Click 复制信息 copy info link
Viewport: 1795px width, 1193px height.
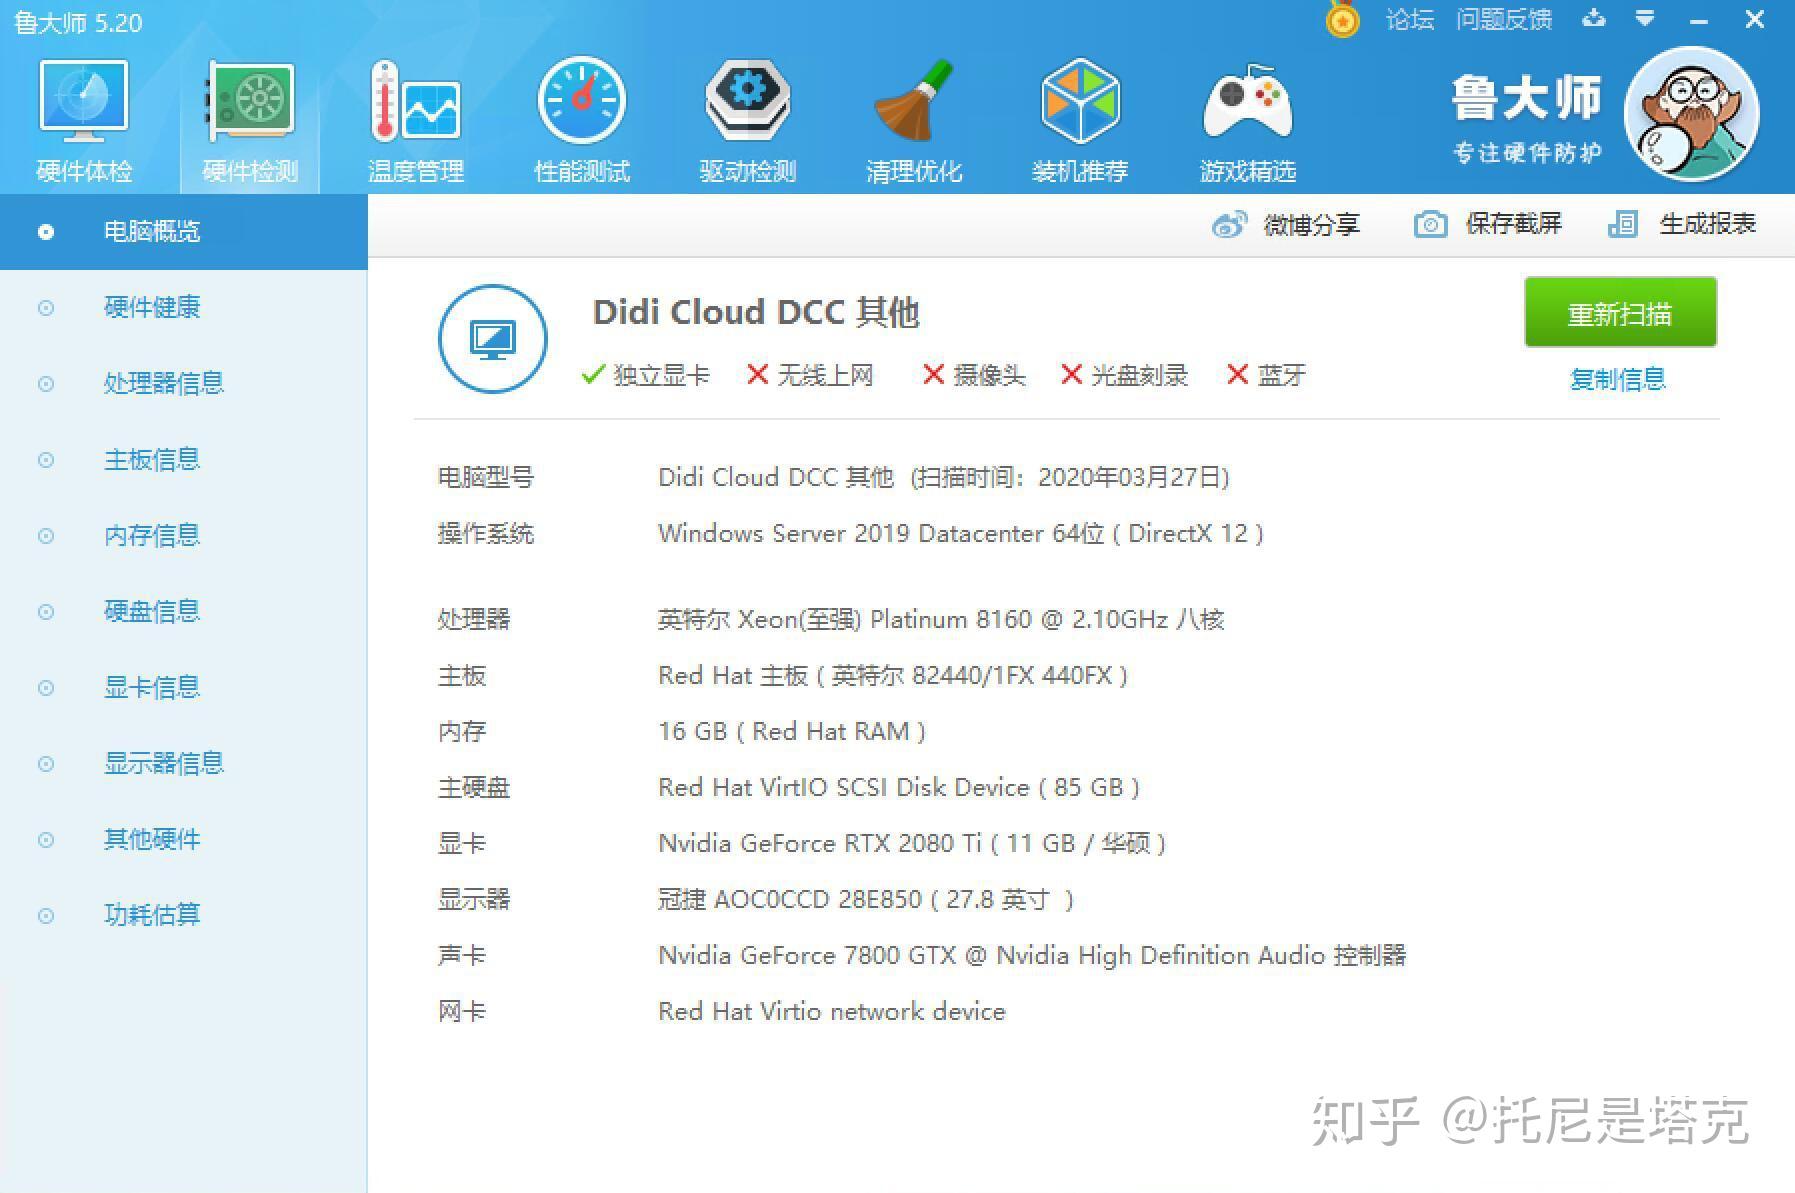1618,380
